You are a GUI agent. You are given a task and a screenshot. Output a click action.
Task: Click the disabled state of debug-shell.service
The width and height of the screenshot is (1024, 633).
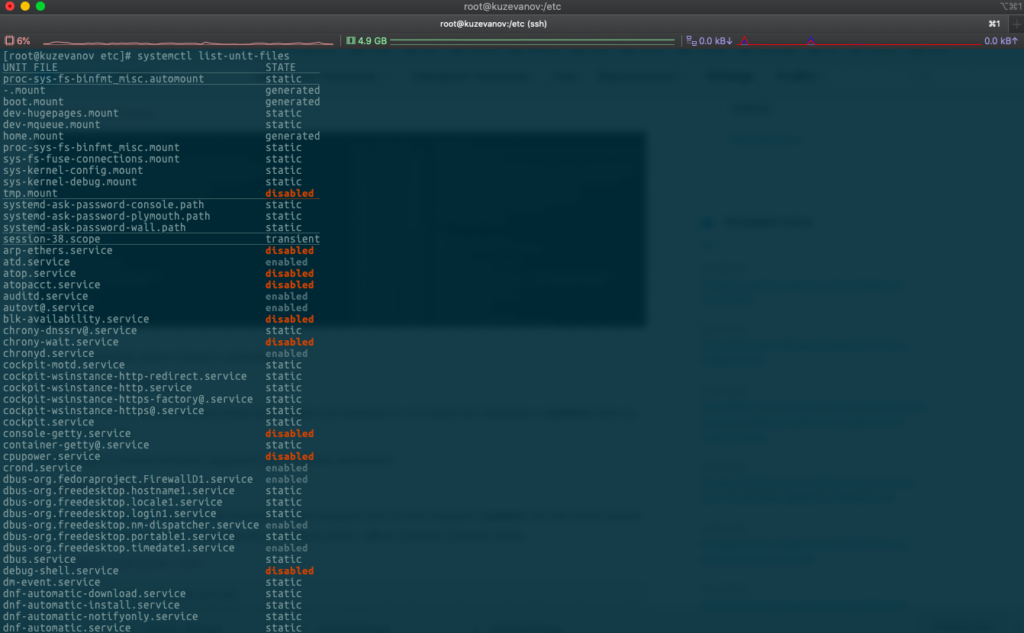[289, 571]
